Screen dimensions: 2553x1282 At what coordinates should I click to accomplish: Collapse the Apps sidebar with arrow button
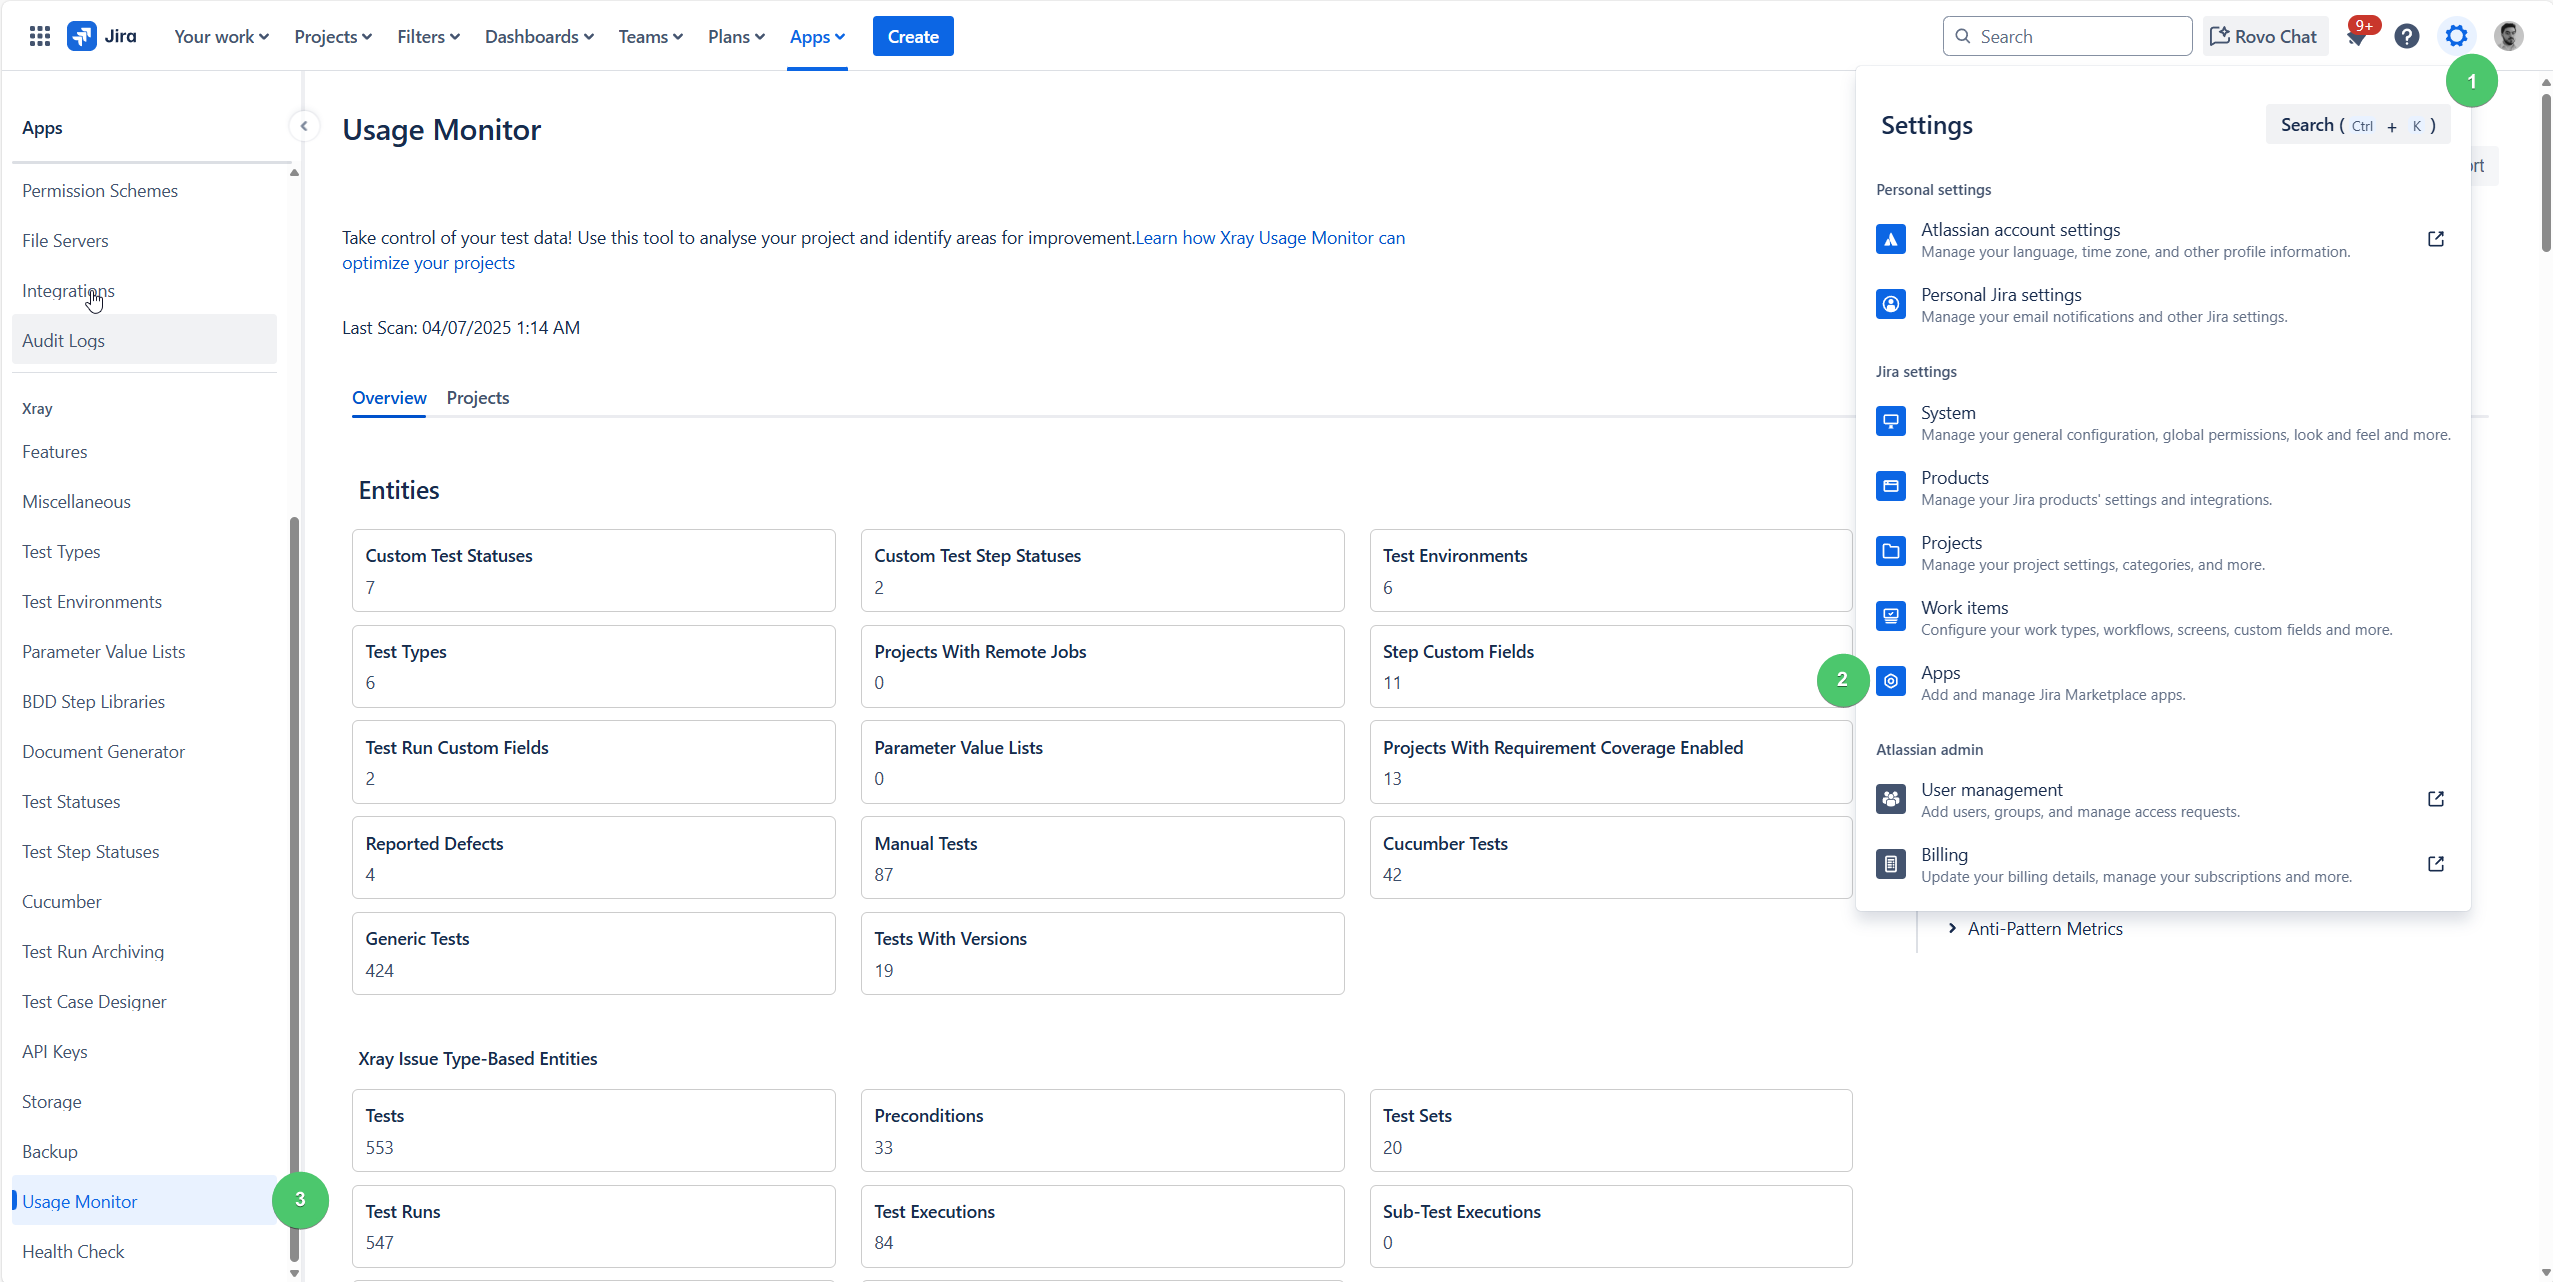(304, 126)
